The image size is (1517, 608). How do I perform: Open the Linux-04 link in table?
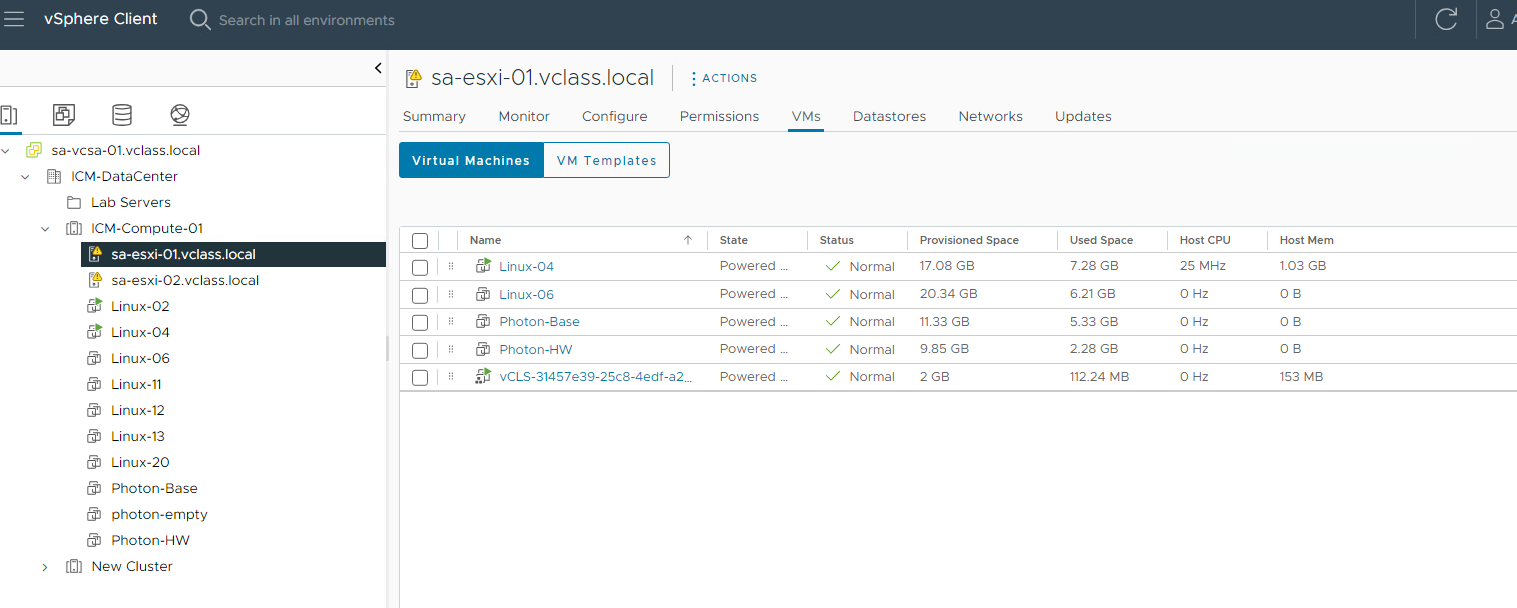click(x=526, y=266)
